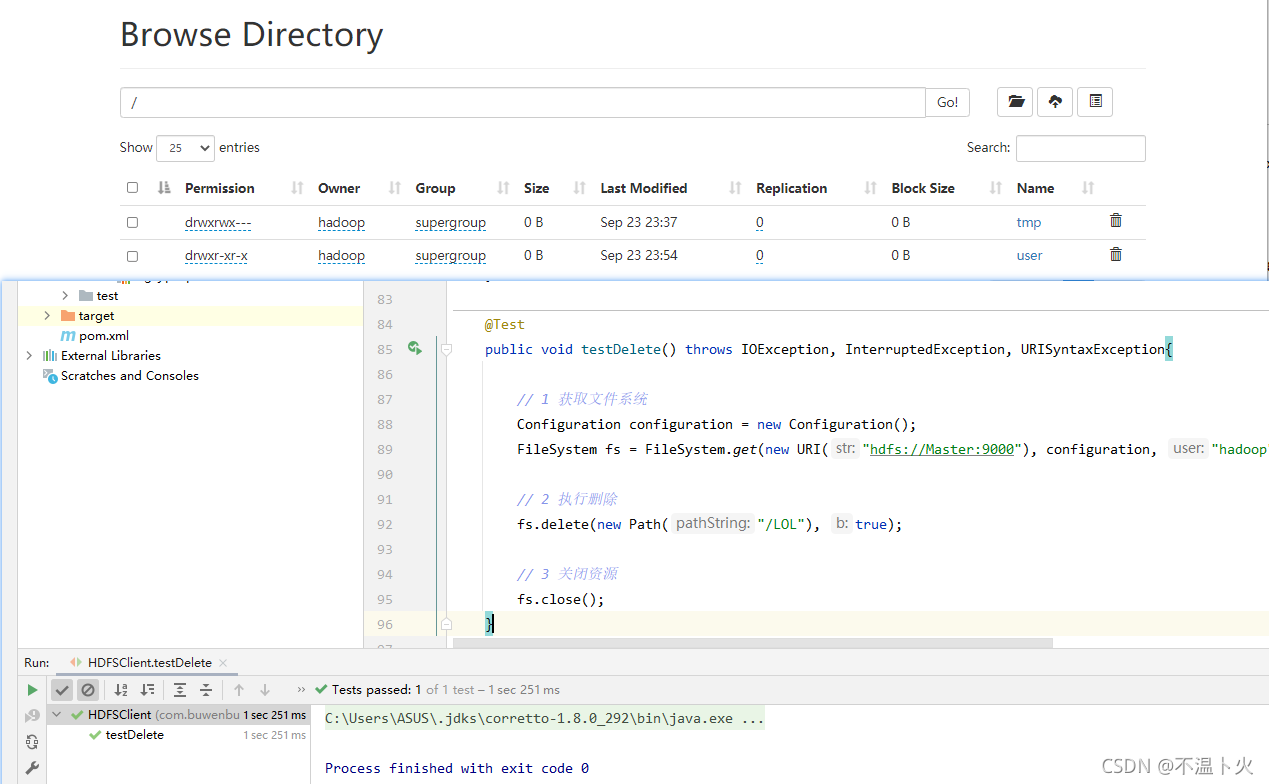Go to next failed test arrow
This screenshot has width=1269, height=784.
[265, 690]
